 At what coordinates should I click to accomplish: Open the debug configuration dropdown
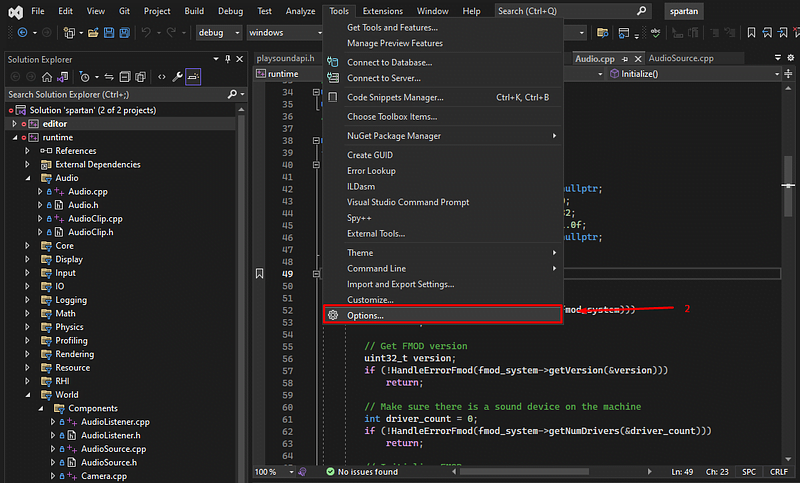click(218, 32)
